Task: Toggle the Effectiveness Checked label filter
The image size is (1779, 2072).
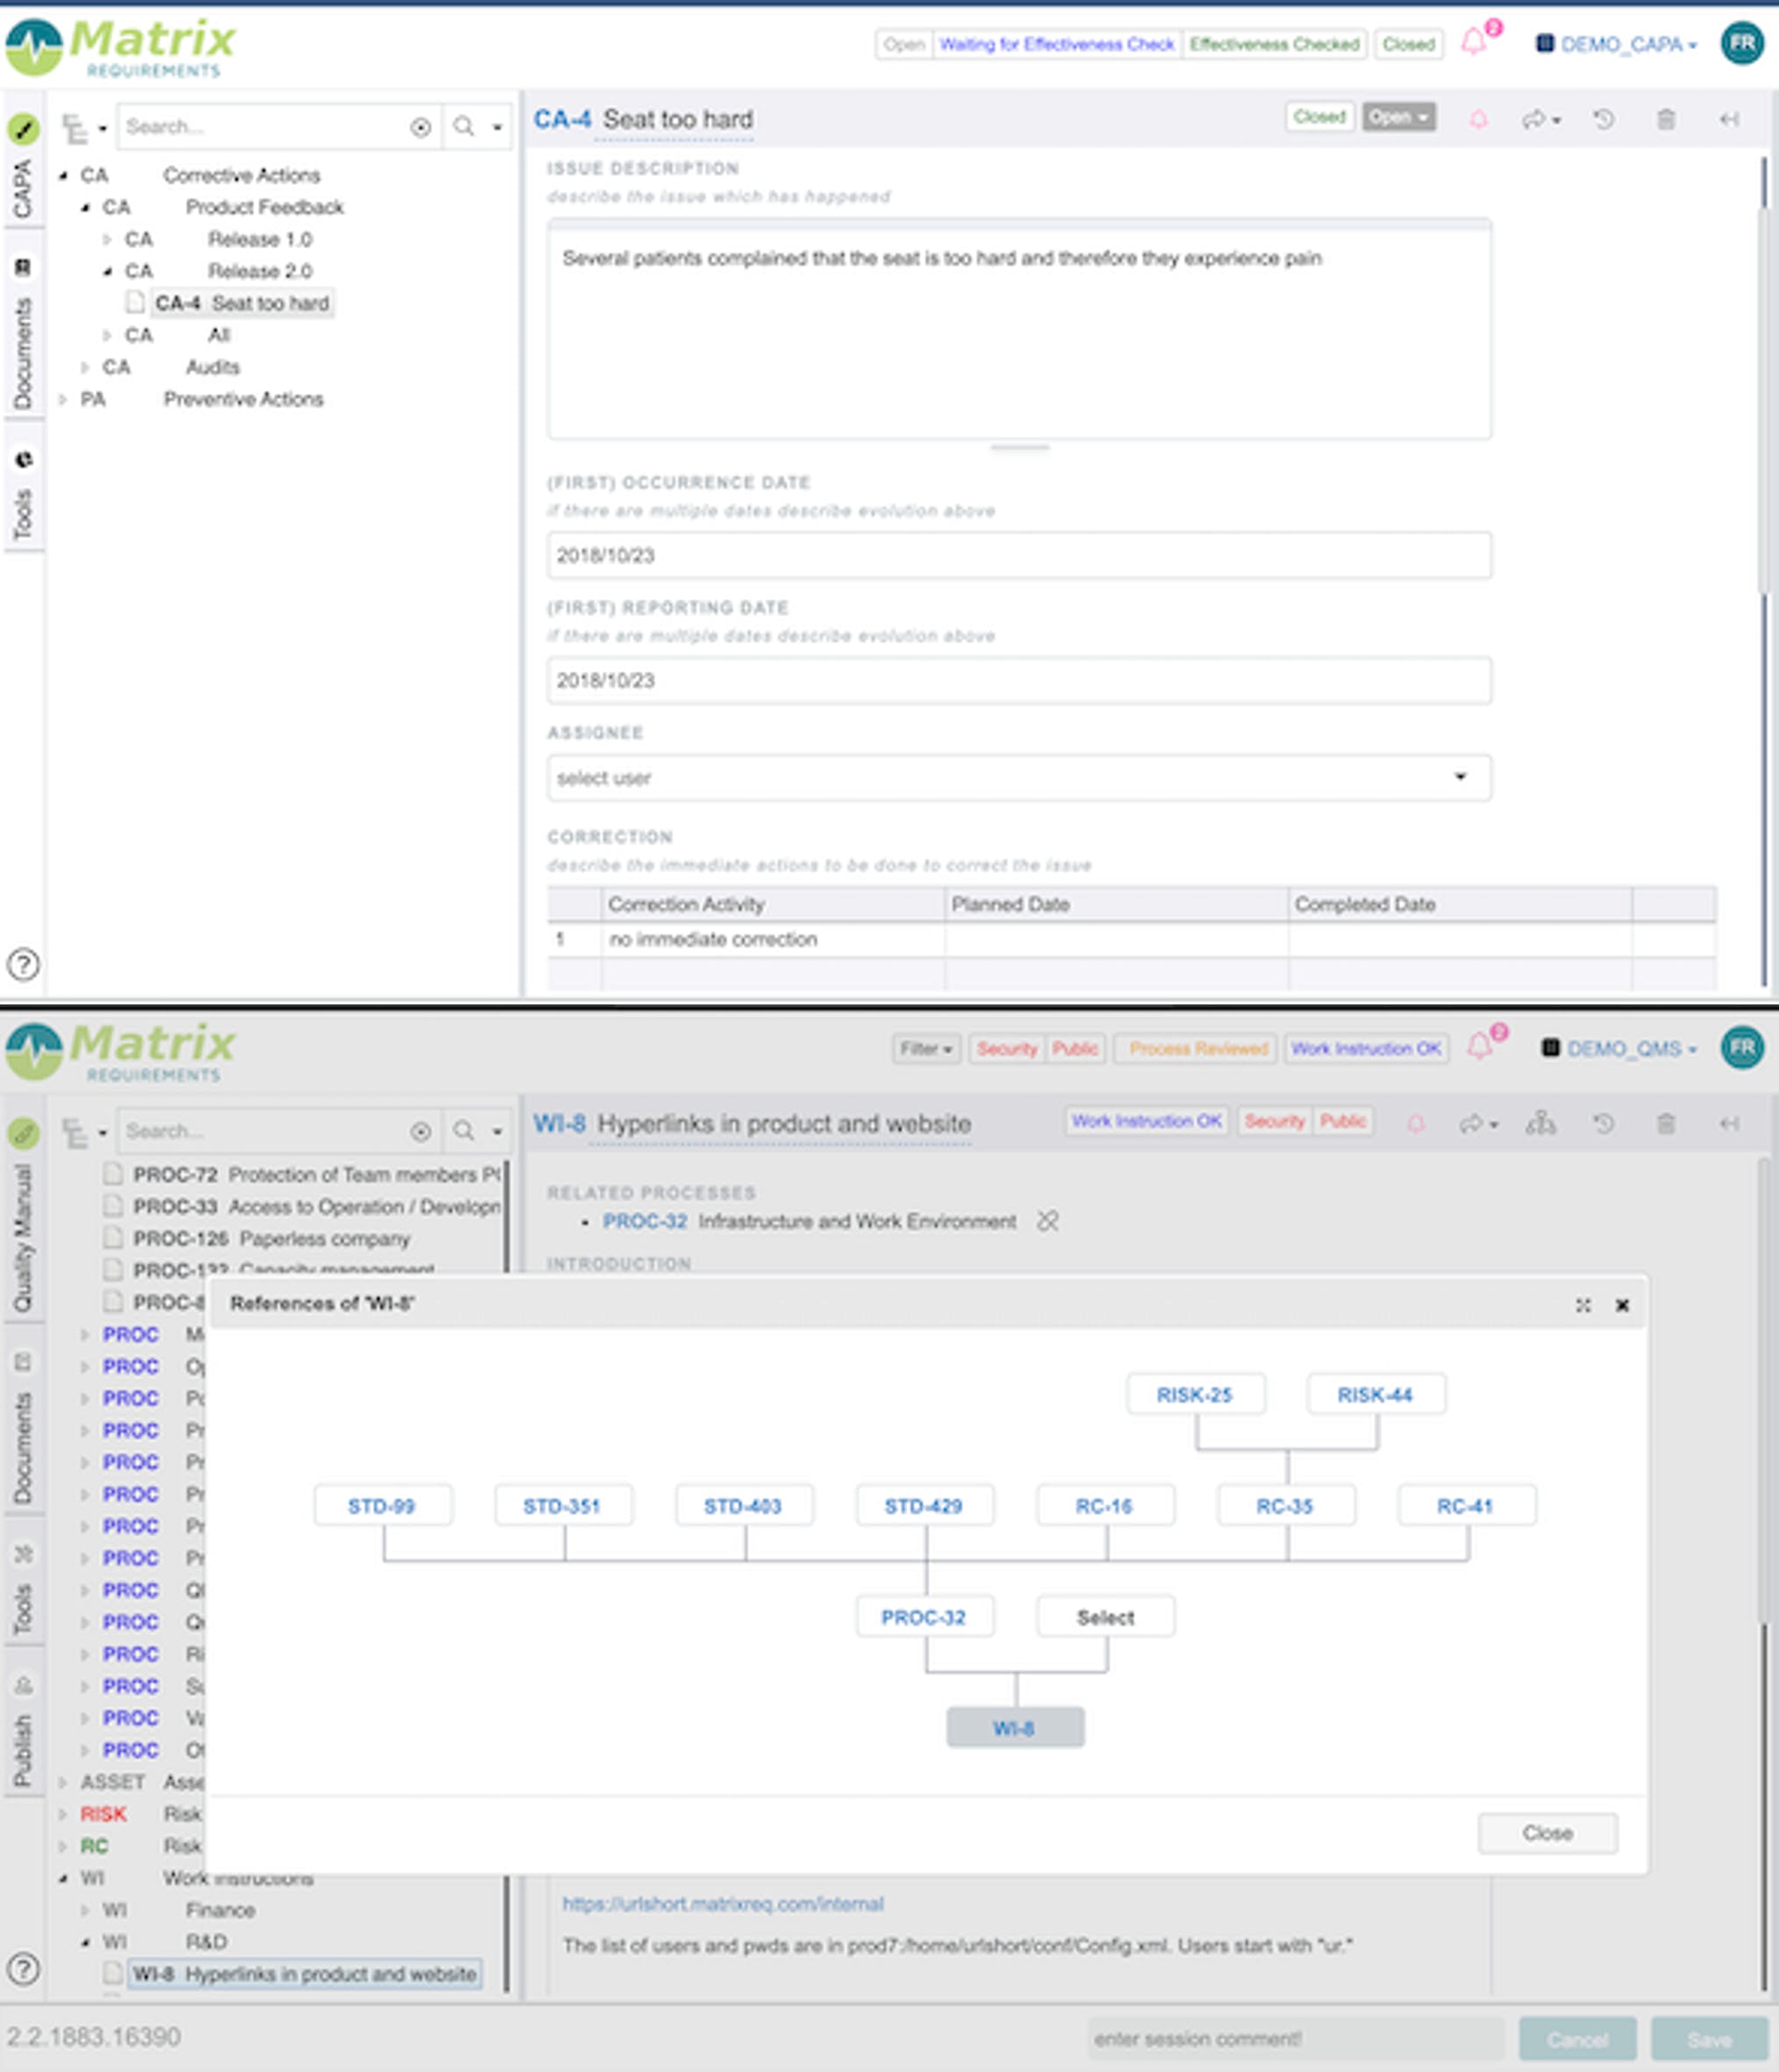Action: pyautogui.click(x=1274, y=44)
